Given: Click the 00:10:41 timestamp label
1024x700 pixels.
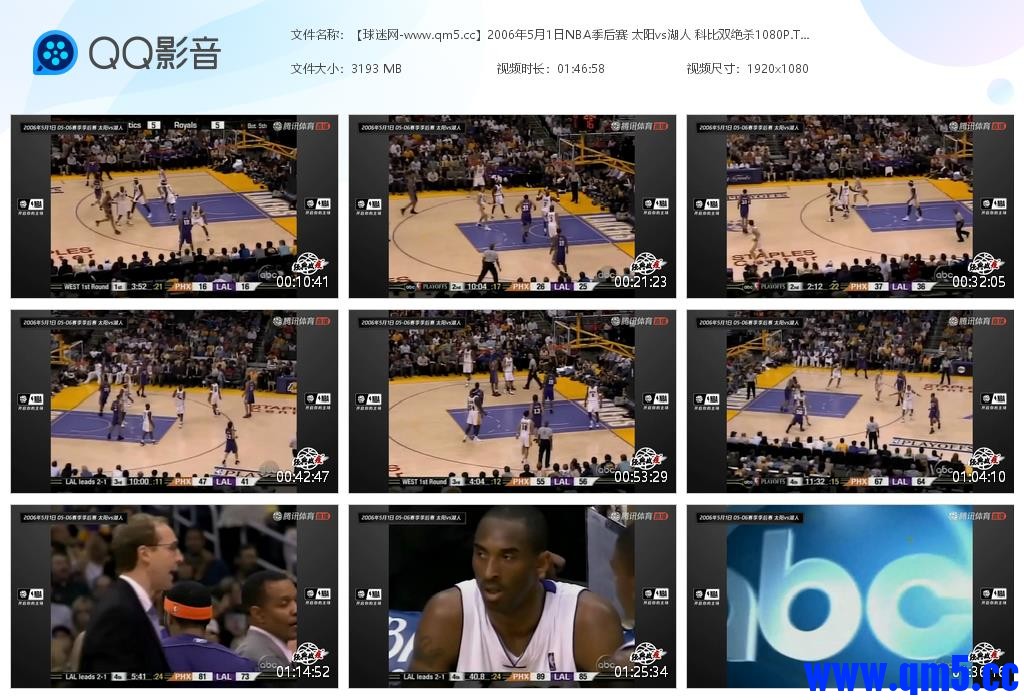Looking at the screenshot, I should tap(302, 282).
